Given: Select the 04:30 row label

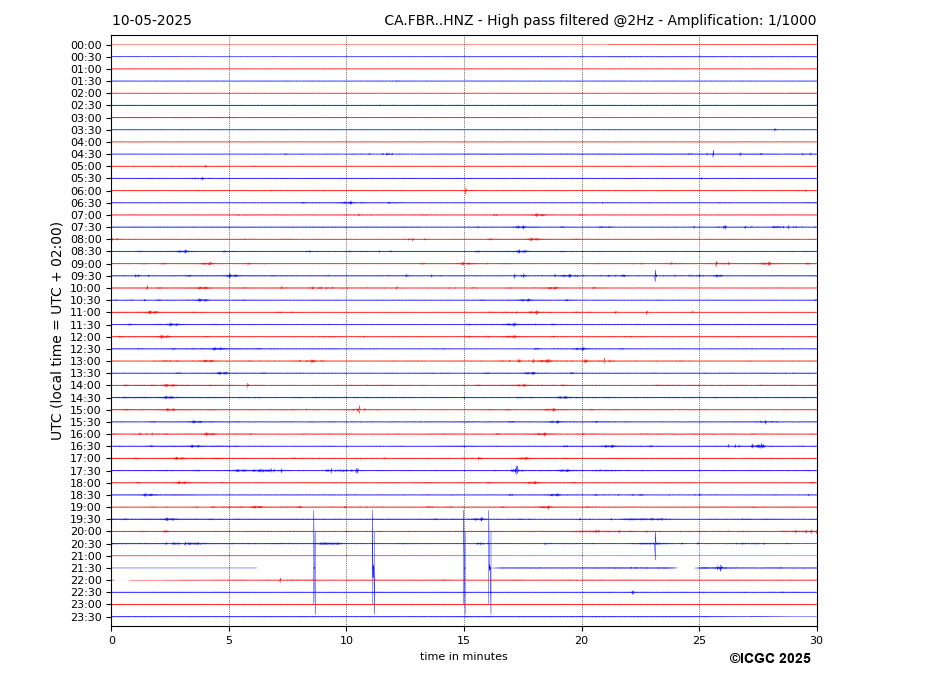Looking at the screenshot, I should pos(86,154).
